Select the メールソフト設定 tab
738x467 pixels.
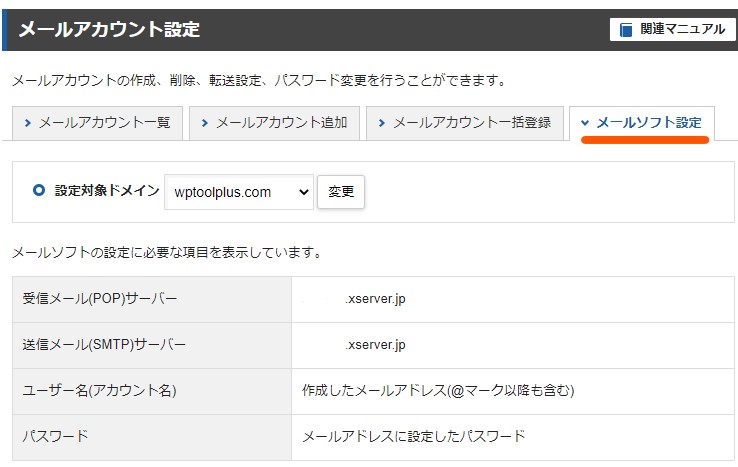point(642,123)
